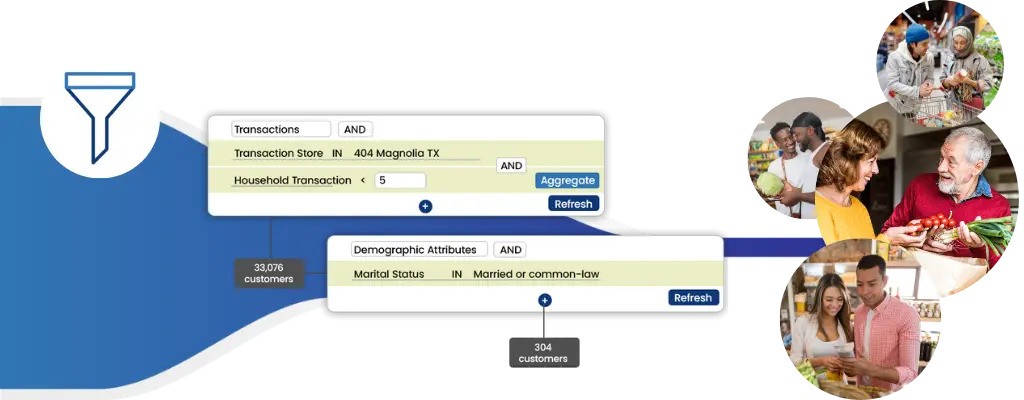Select the Marital Status field label
1024x400 pixels.
coord(389,274)
